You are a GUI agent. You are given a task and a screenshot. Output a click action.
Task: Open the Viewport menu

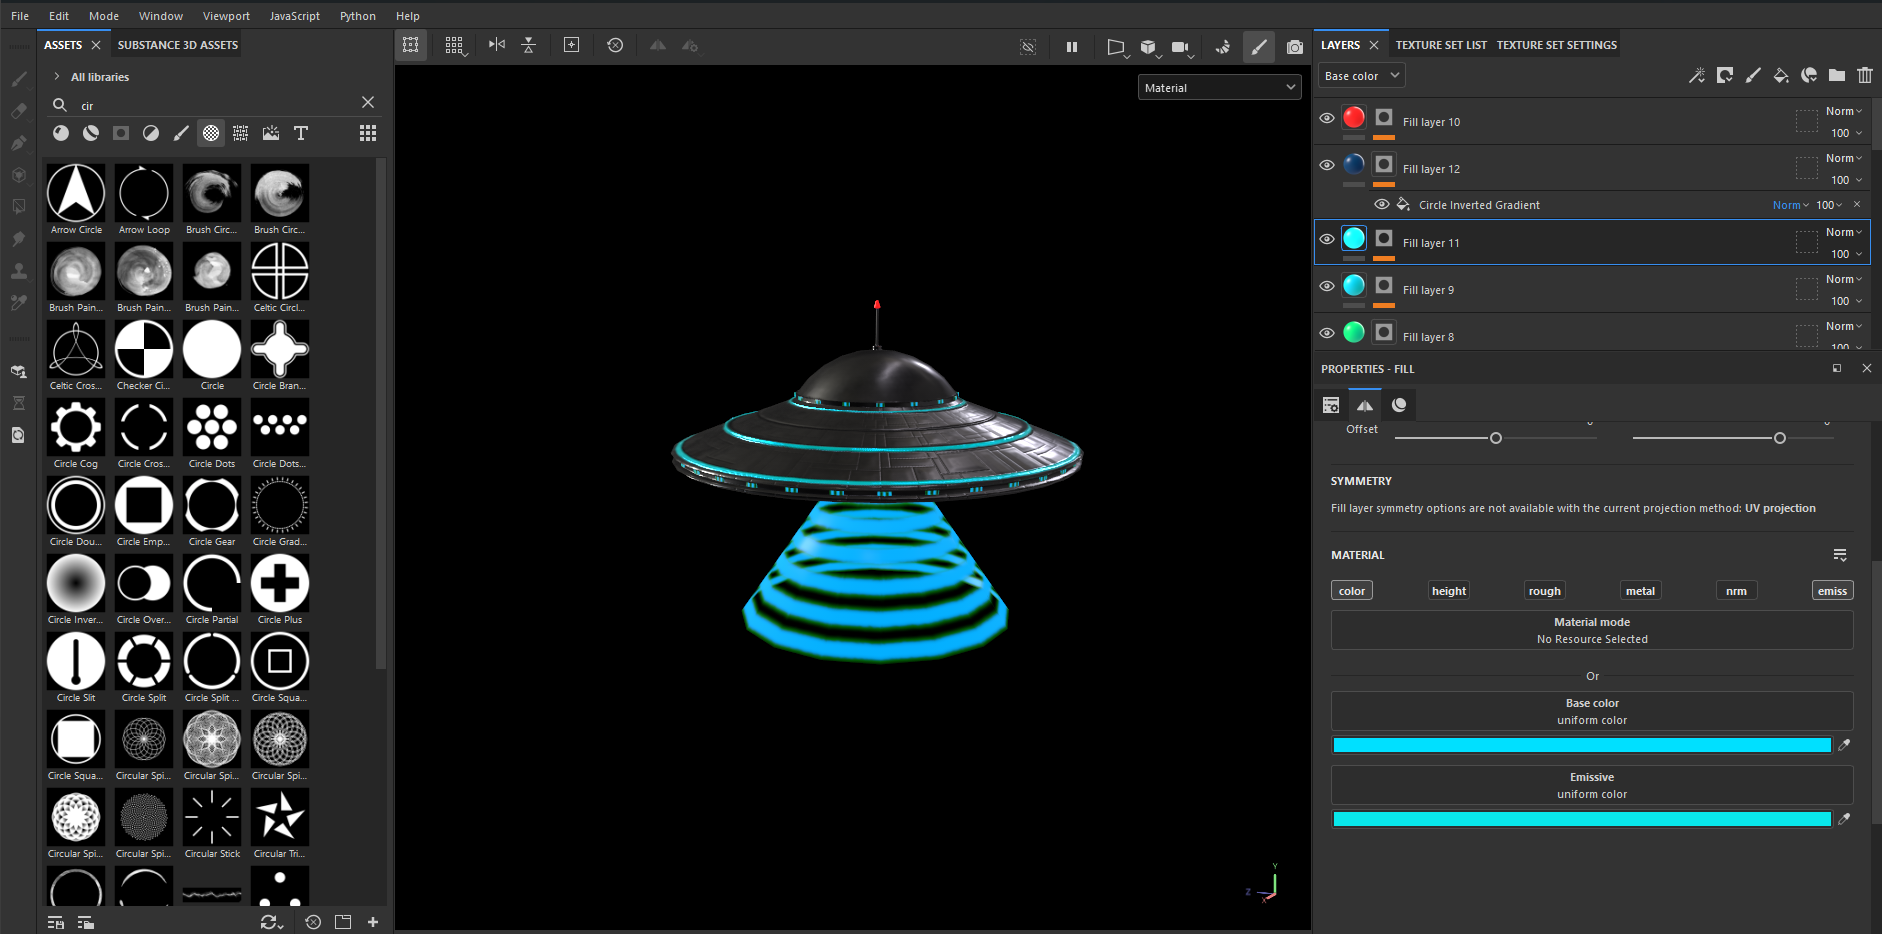226,16
